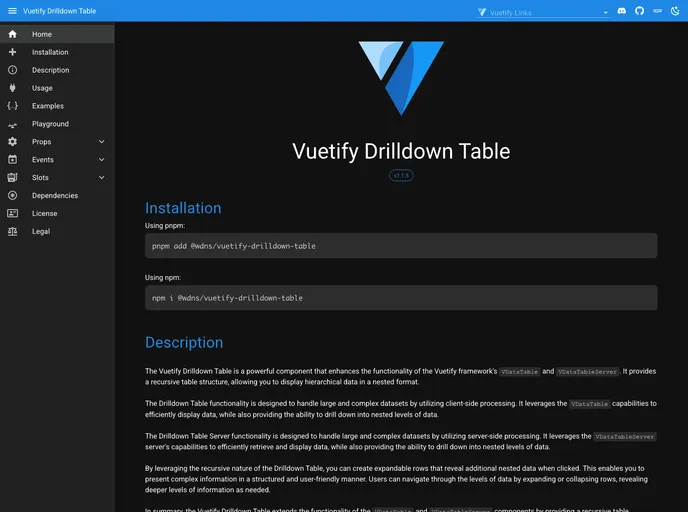Click the Description section heading link
This screenshot has width=688, height=512.
[x=184, y=342]
